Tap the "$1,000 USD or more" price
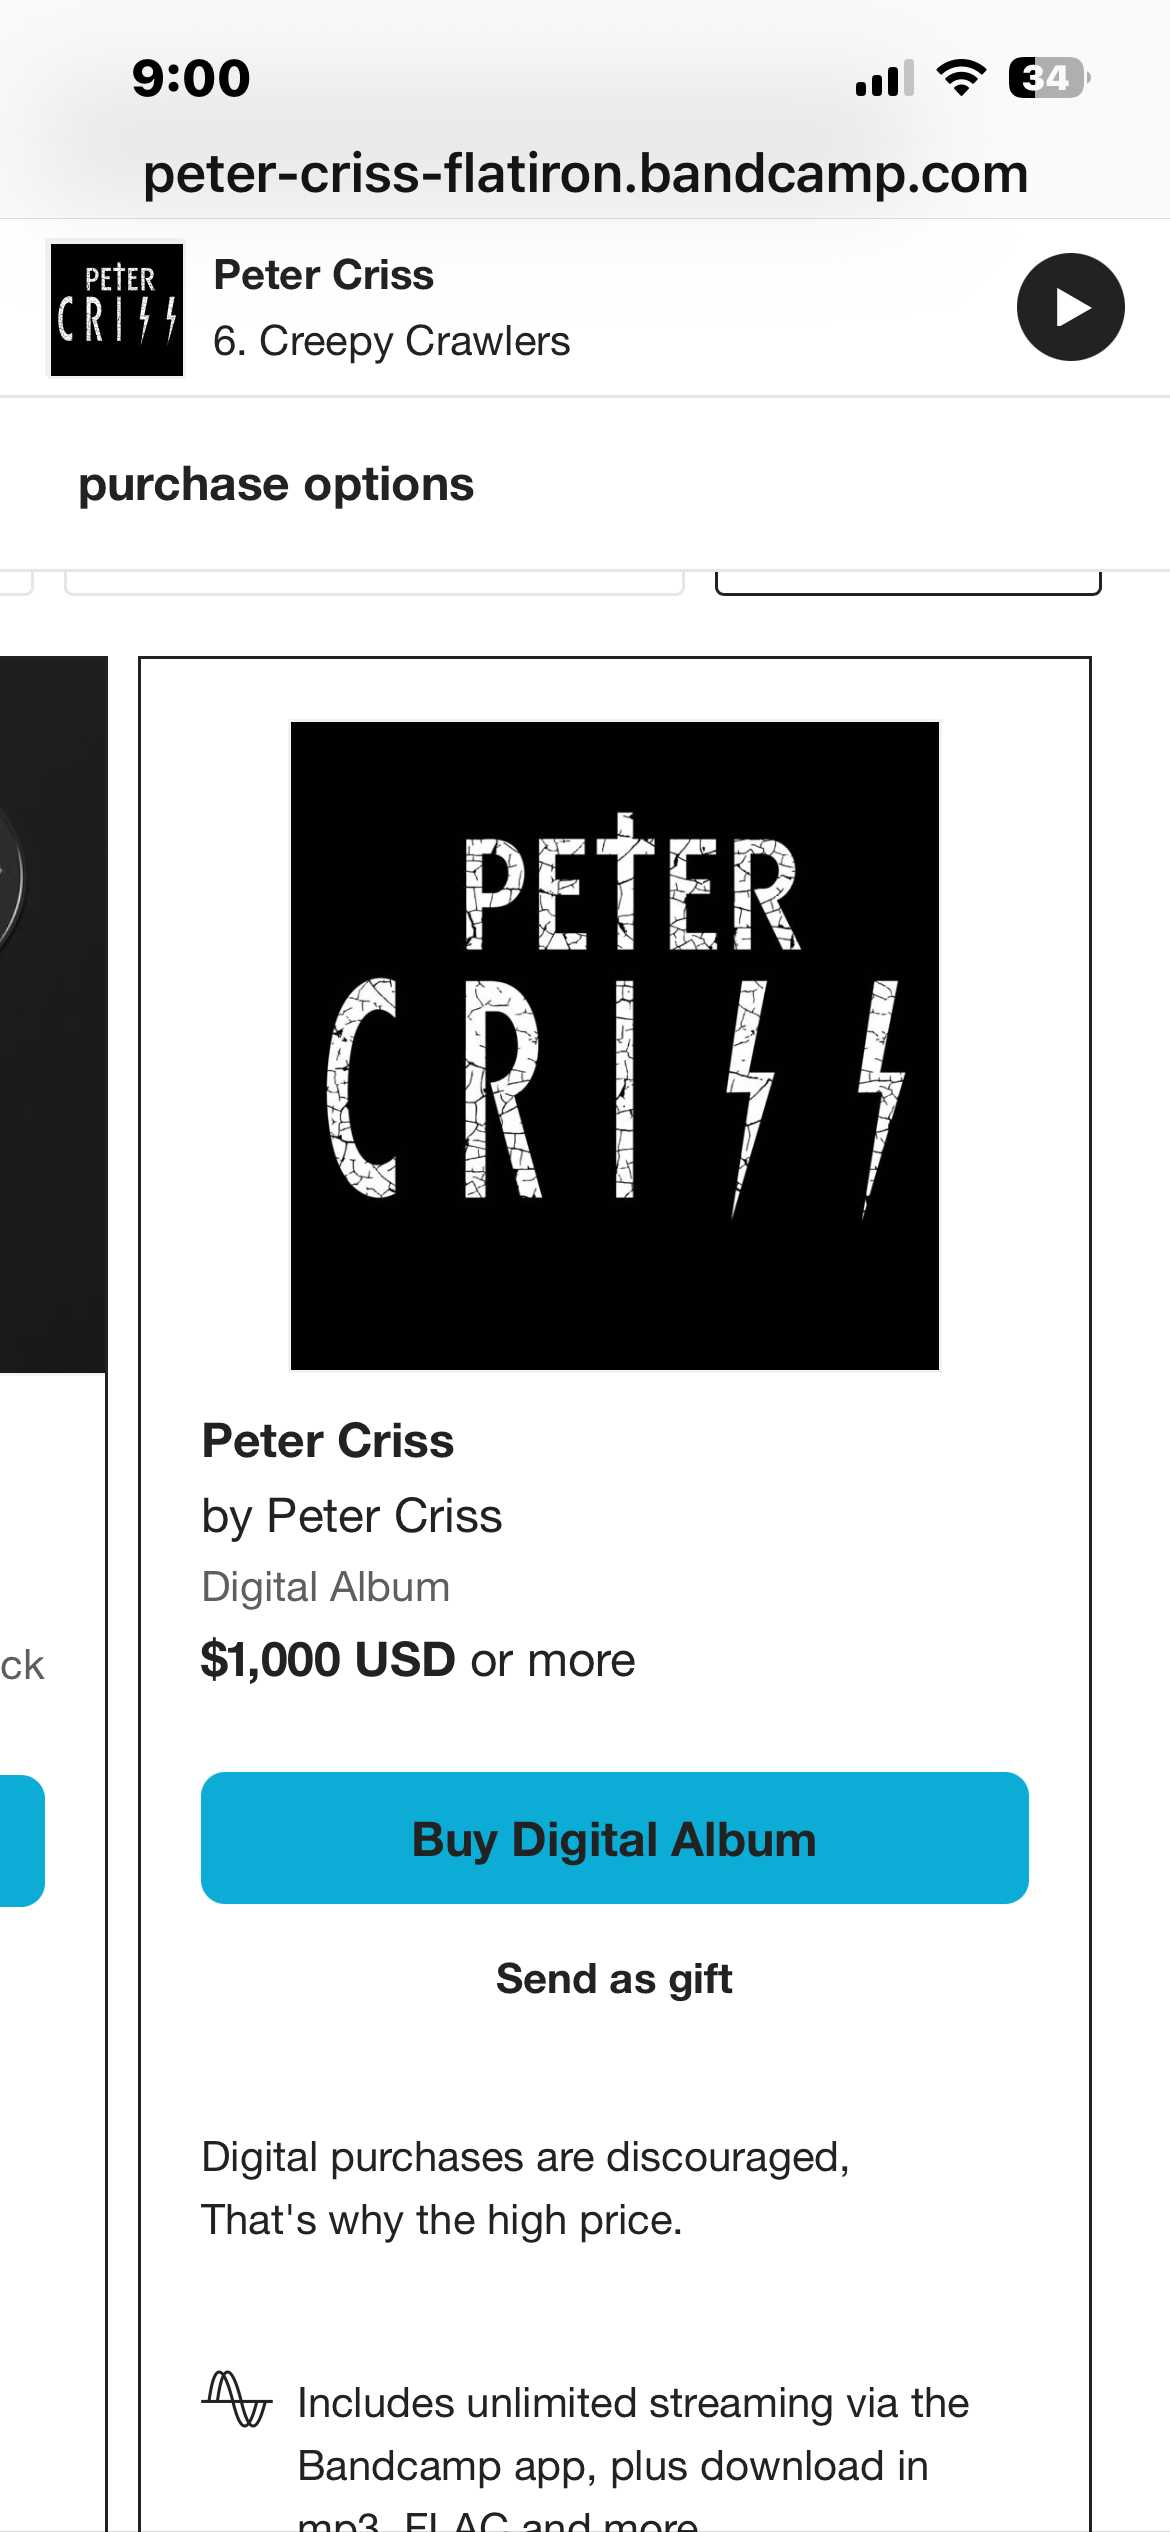This screenshot has height=2532, width=1170. (418, 1660)
